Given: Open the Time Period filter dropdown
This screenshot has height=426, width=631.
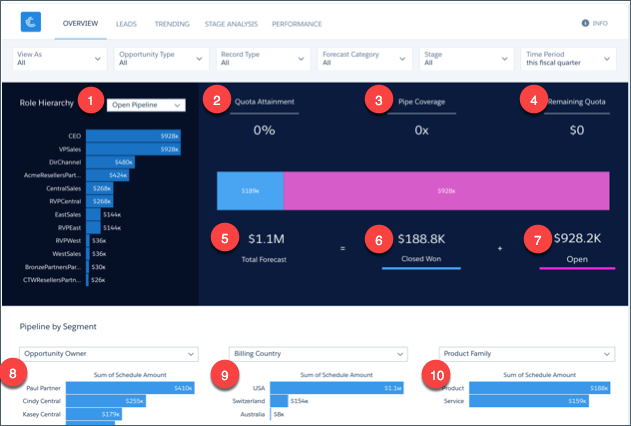Looking at the screenshot, I should [x=568, y=59].
